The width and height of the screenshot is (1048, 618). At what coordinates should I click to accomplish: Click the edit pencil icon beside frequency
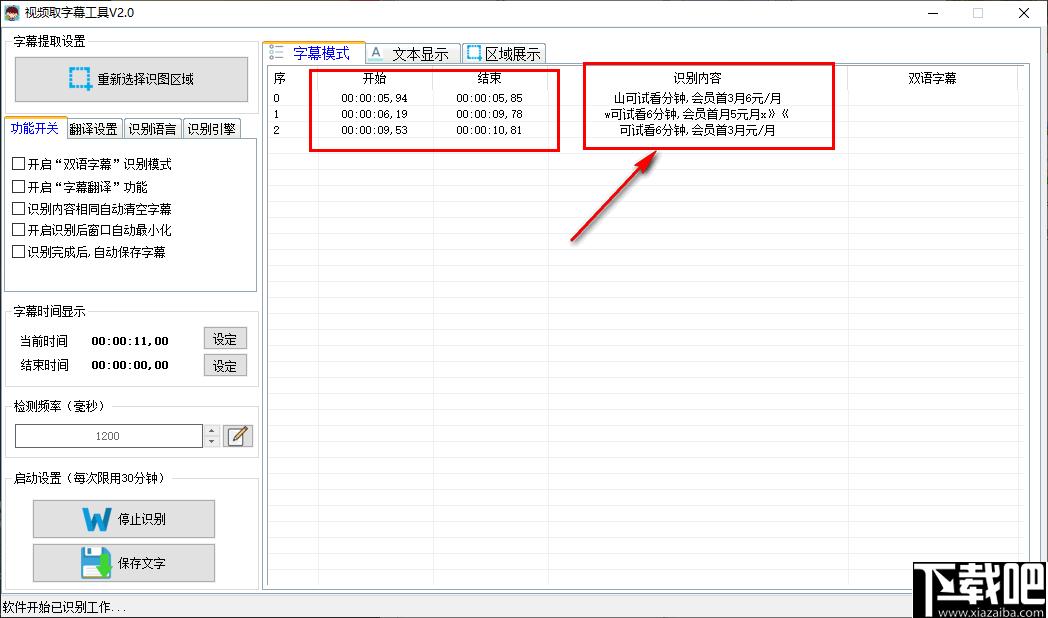[x=238, y=436]
